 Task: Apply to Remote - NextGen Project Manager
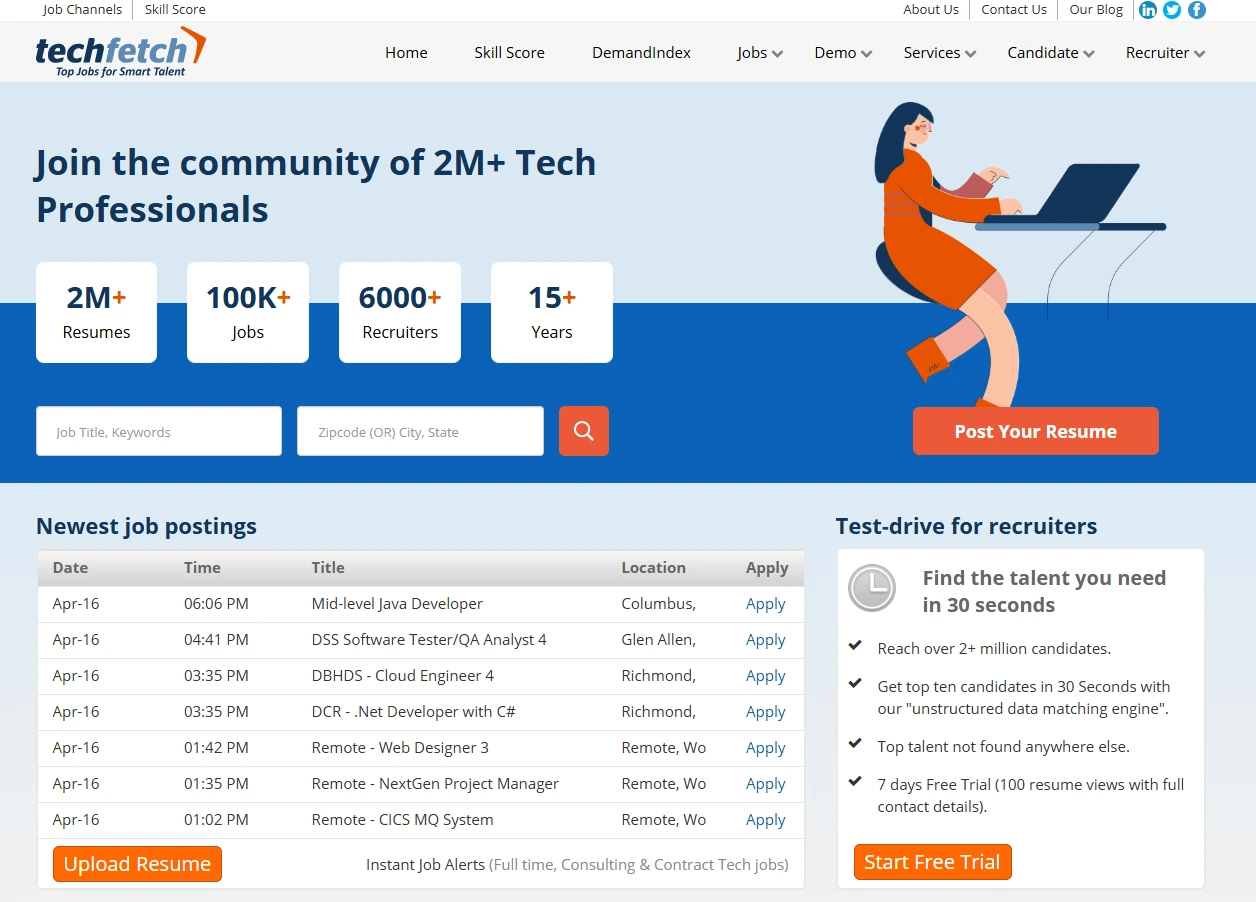[x=766, y=784]
